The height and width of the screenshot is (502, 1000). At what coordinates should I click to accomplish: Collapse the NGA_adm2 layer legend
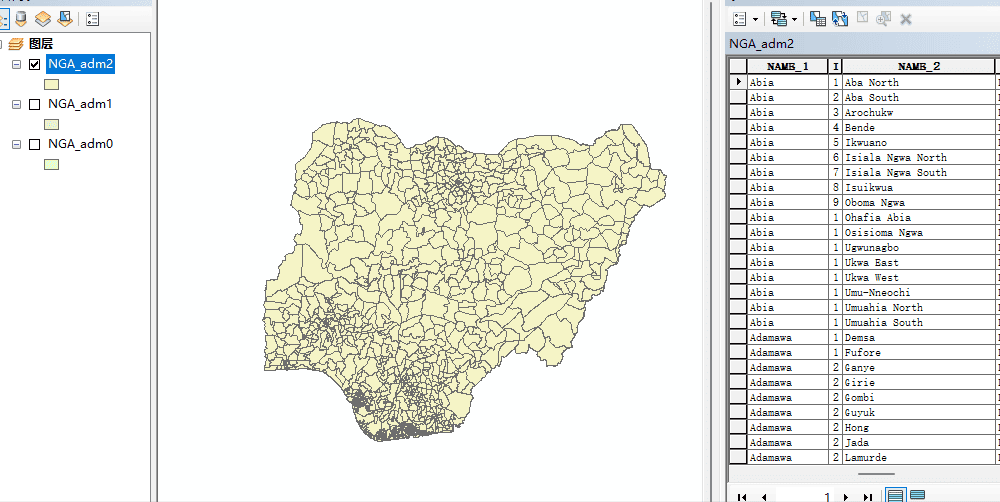(16, 64)
